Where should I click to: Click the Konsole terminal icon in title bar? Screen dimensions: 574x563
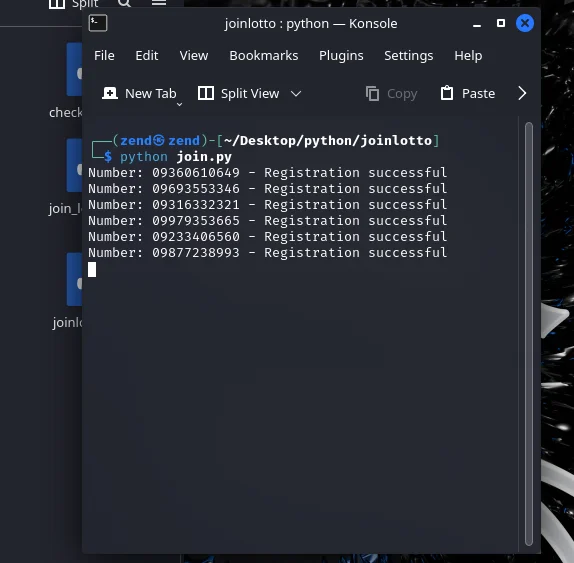click(x=98, y=23)
